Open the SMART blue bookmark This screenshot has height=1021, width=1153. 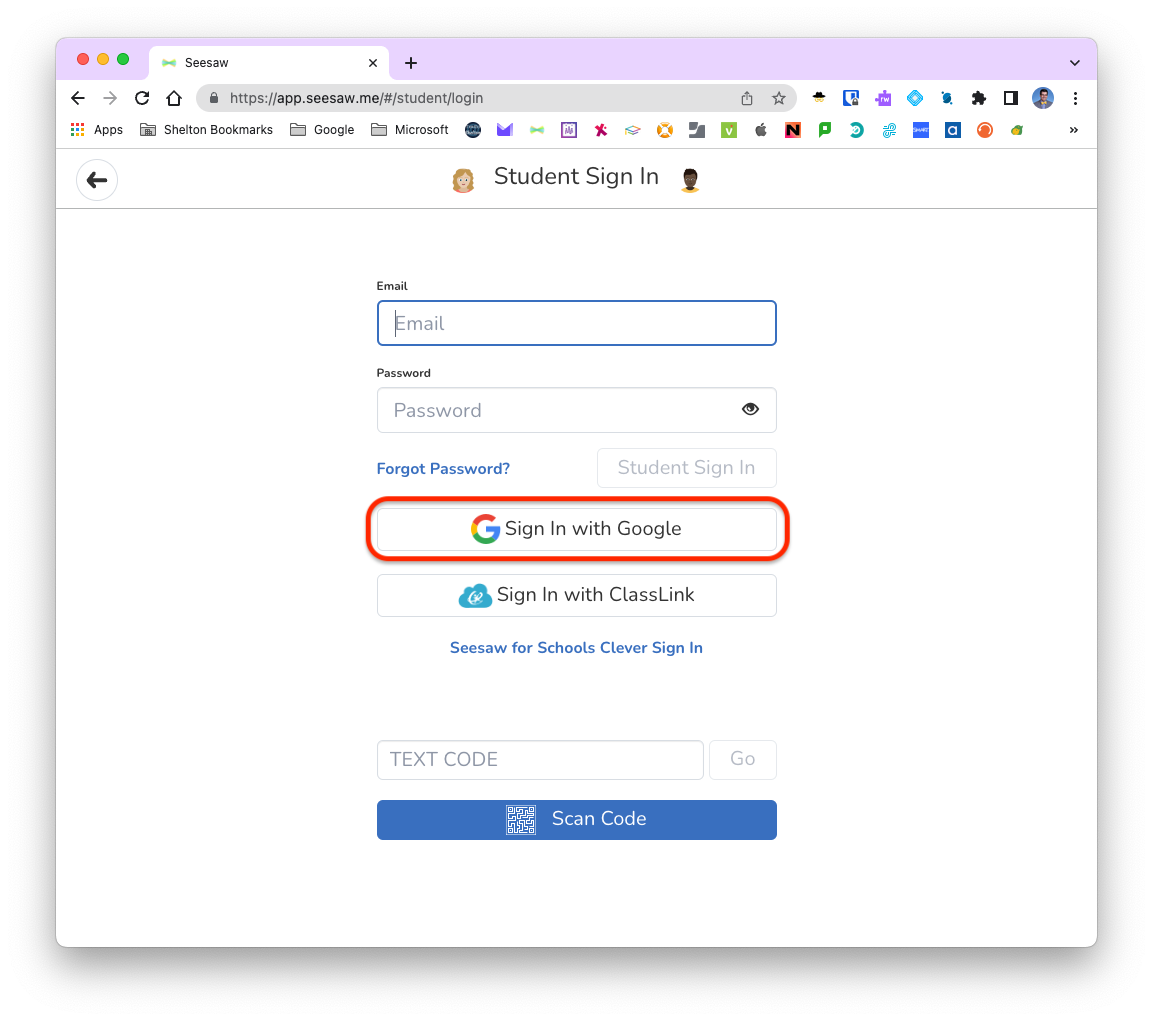(x=921, y=130)
